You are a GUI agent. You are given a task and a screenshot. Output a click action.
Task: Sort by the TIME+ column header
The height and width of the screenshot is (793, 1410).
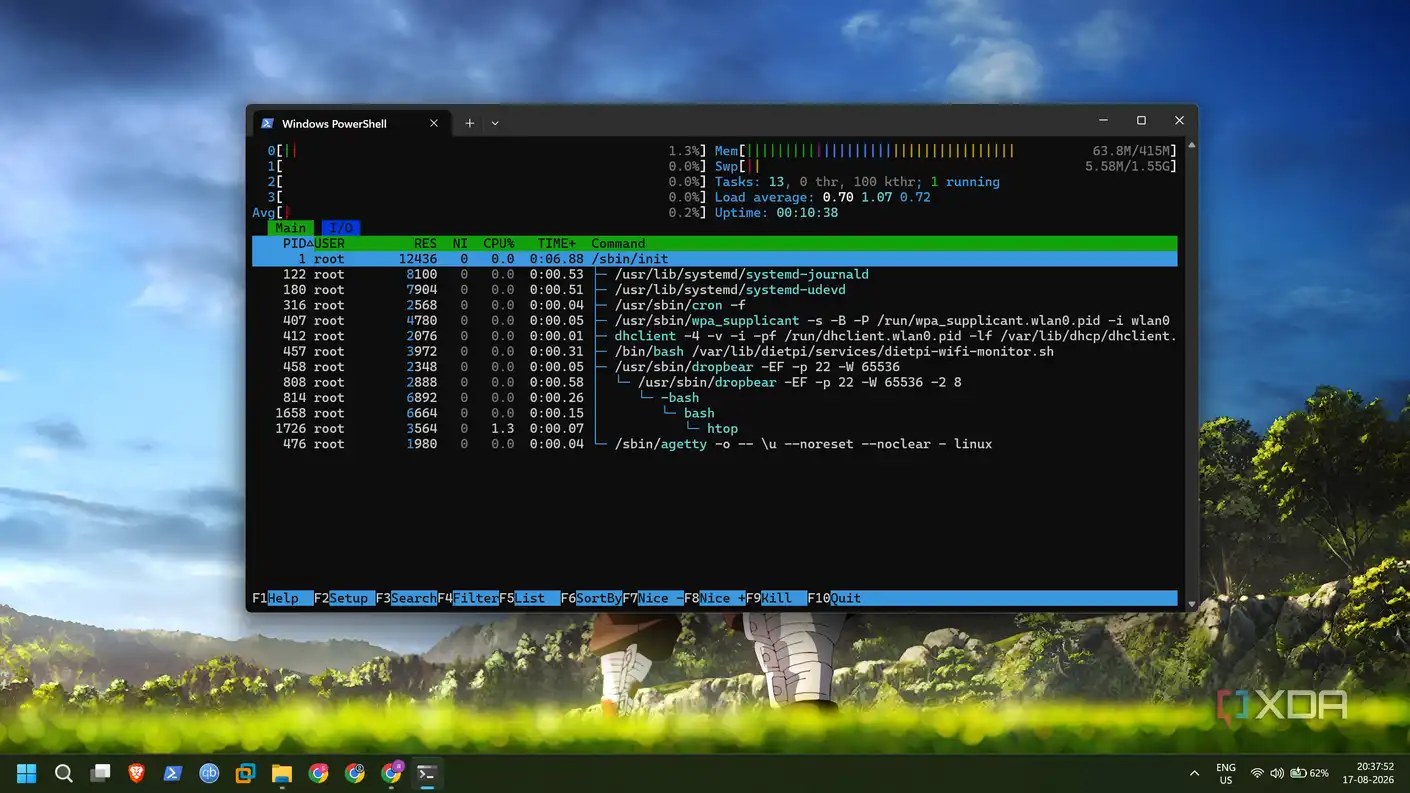(557, 243)
